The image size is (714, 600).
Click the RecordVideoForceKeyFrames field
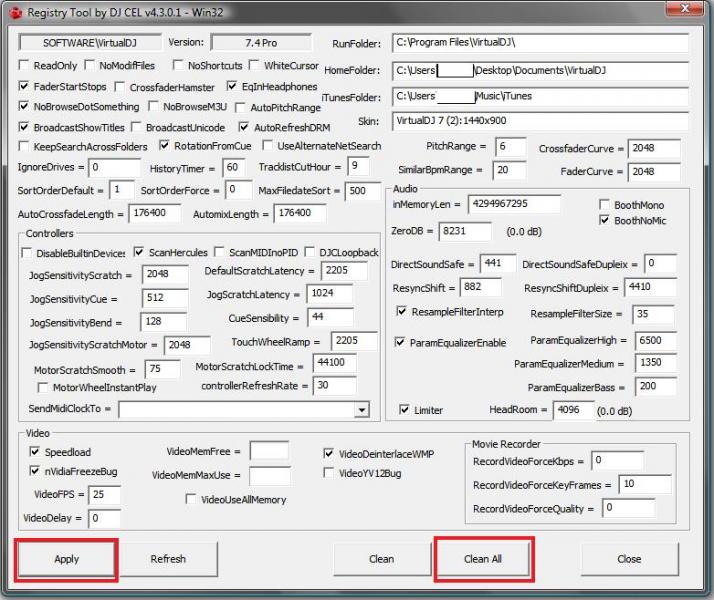tap(645, 484)
